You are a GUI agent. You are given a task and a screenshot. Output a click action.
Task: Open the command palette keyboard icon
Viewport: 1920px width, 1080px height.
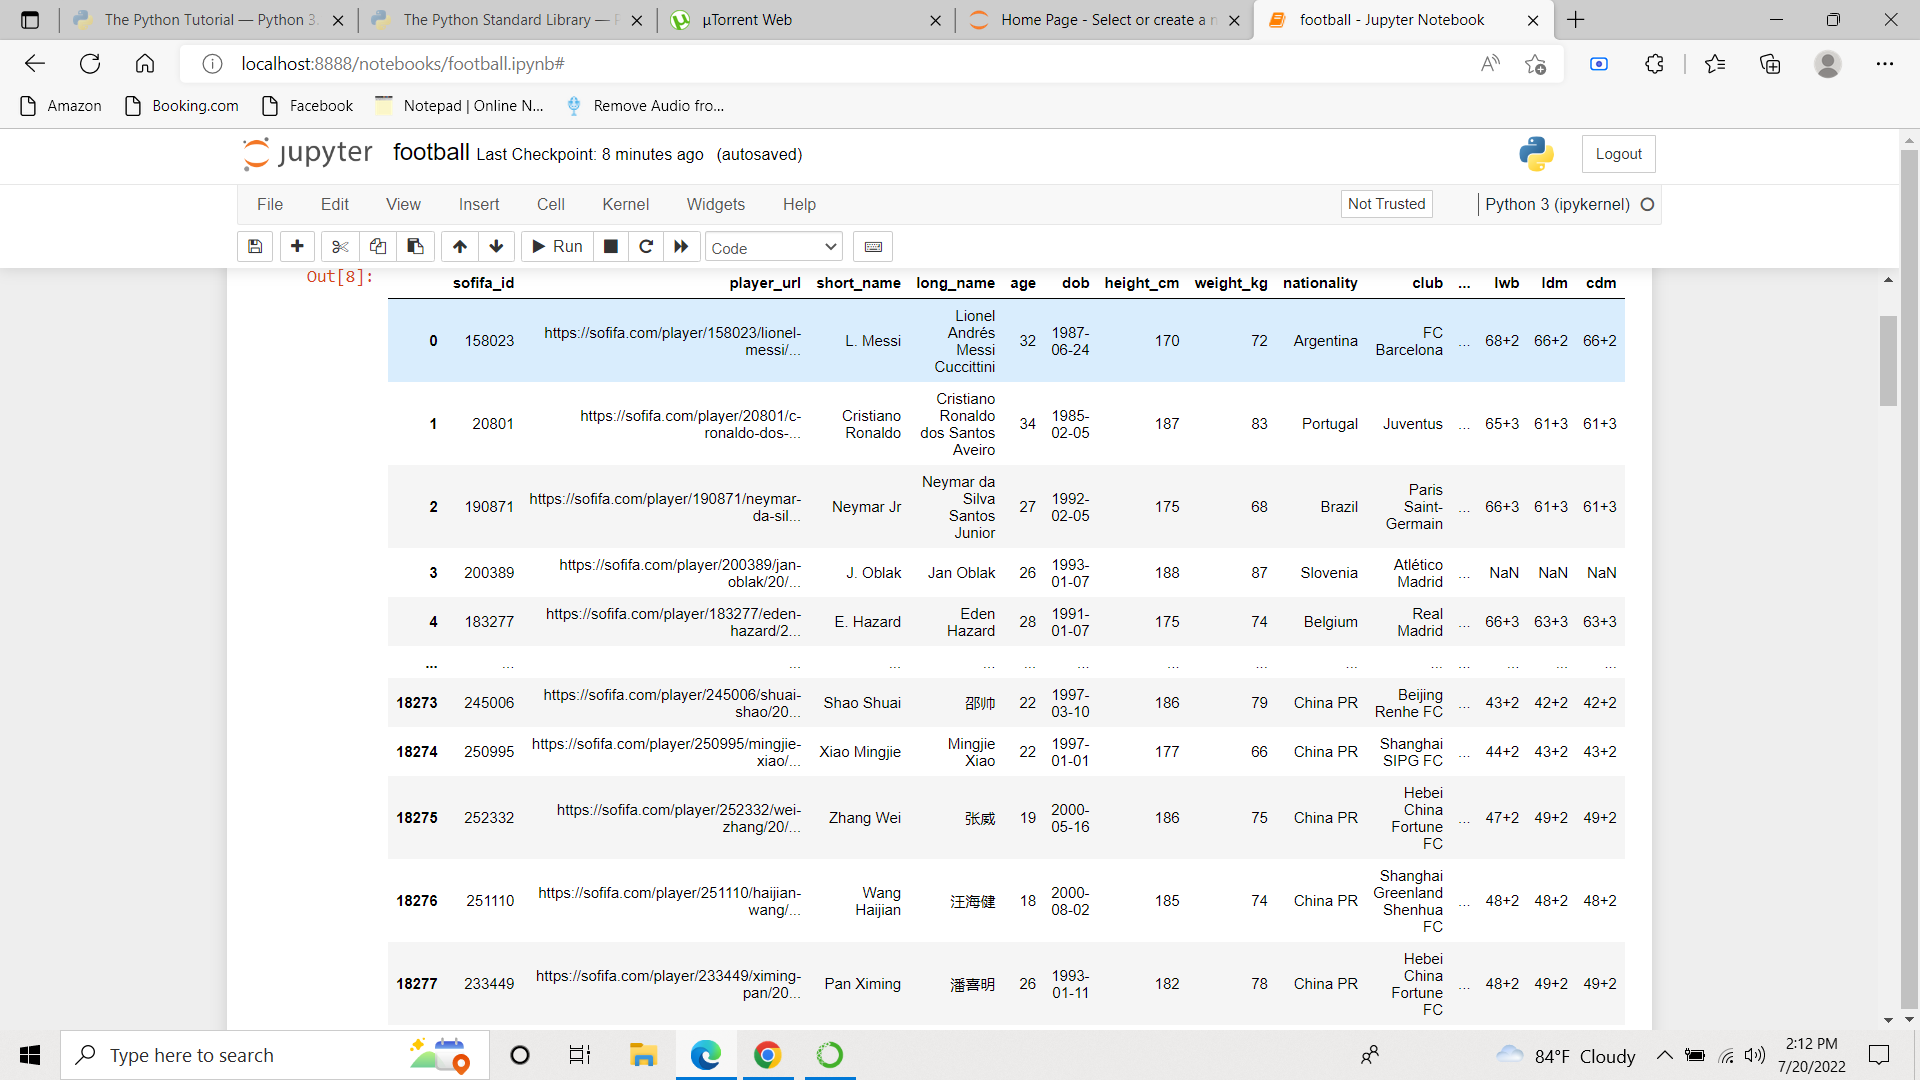[x=872, y=246]
